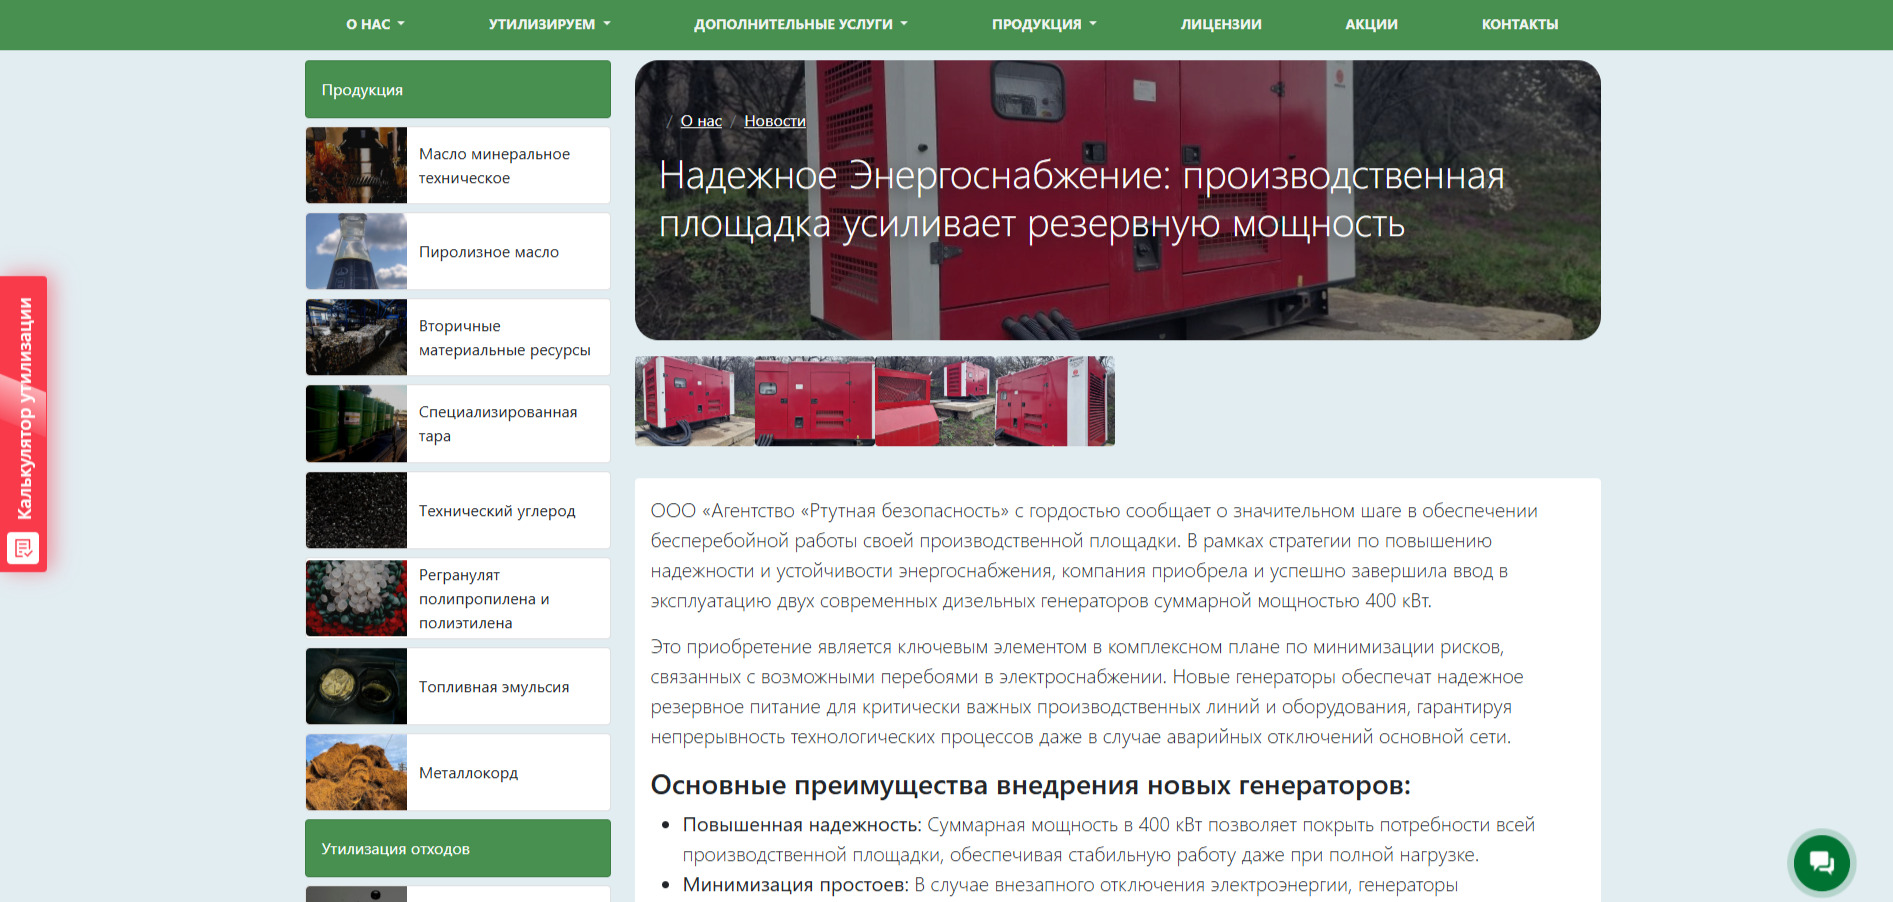Open the ЛИЦЕНЗИИ menu item

[x=1221, y=24]
